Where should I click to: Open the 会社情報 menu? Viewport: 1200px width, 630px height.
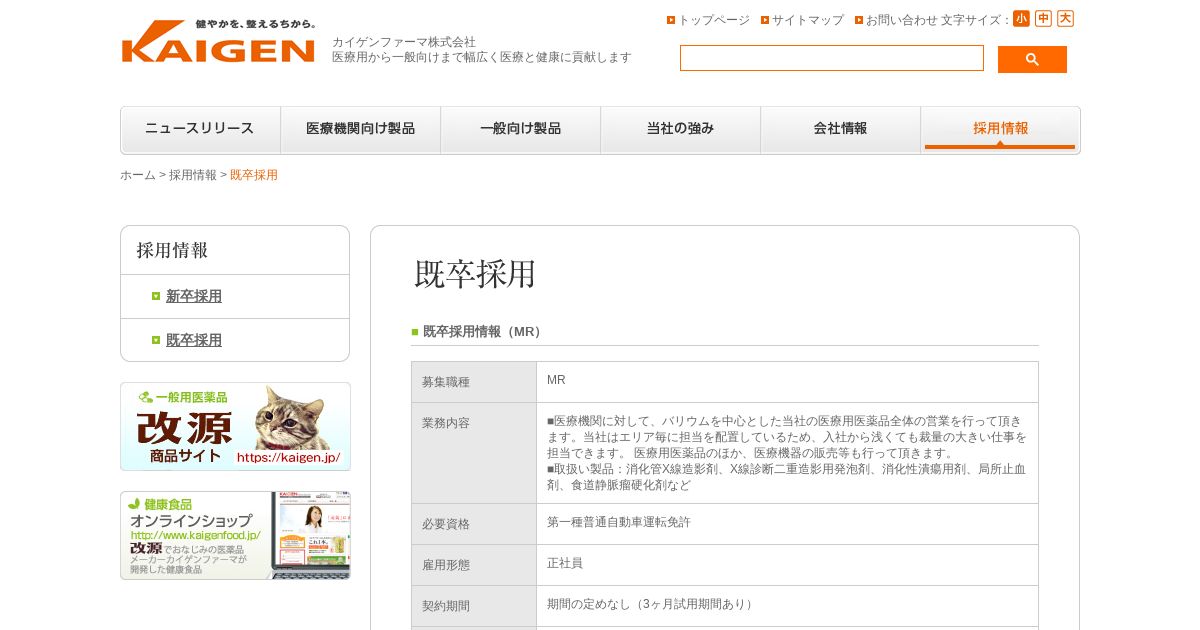coord(841,130)
